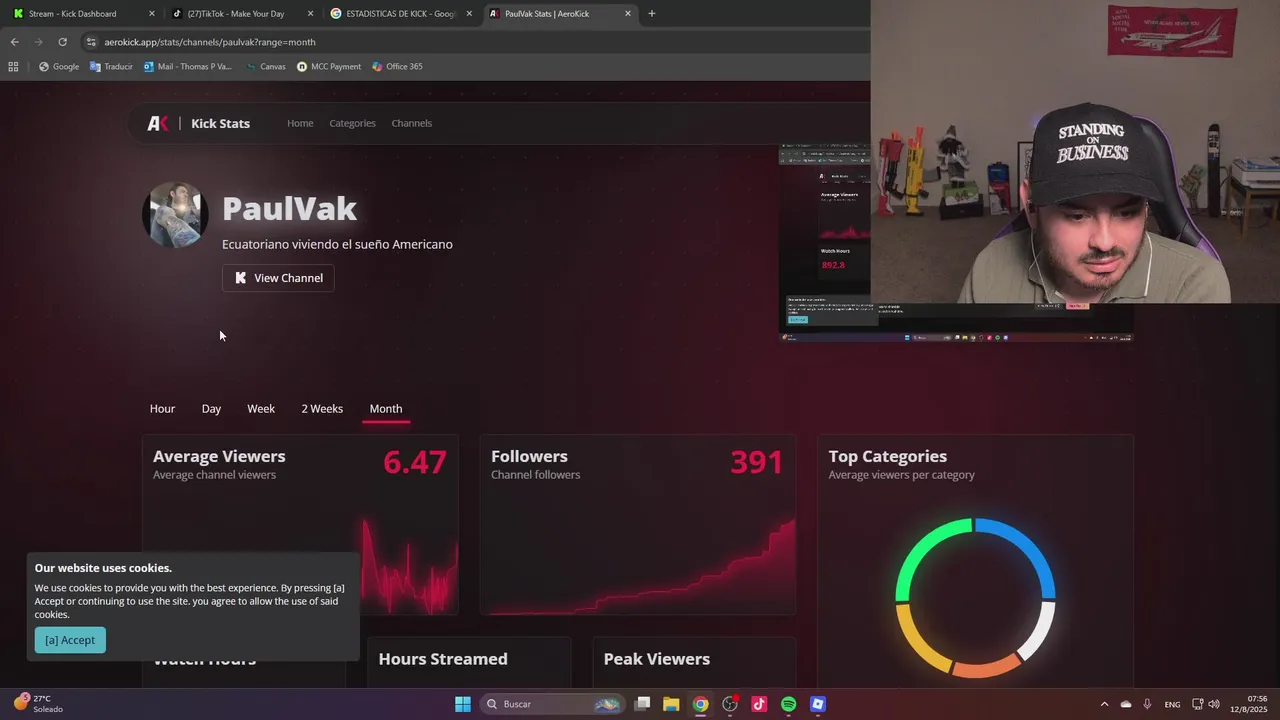Close the TikTok browser tab
The width and height of the screenshot is (1280, 720).
click(x=310, y=14)
